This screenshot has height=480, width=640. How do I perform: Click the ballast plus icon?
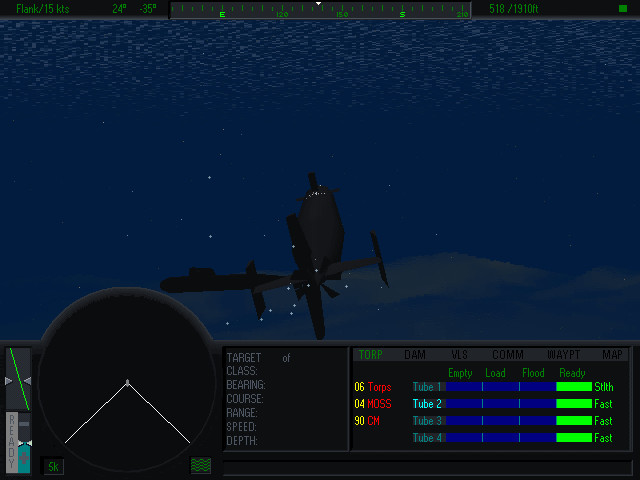(x=24, y=458)
